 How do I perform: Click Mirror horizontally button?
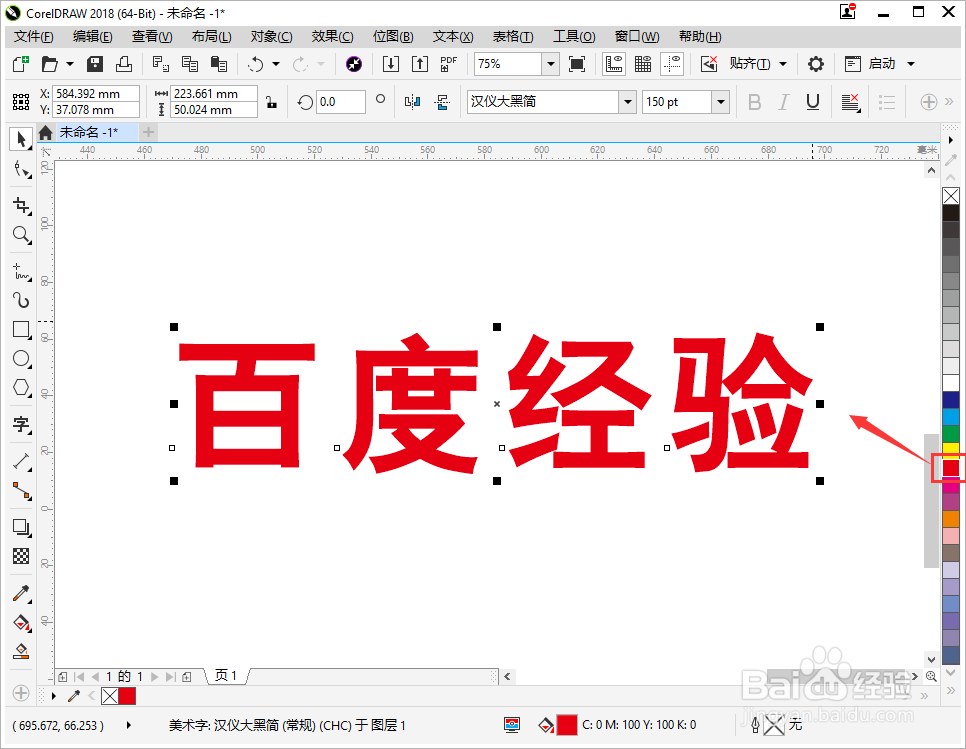click(412, 102)
